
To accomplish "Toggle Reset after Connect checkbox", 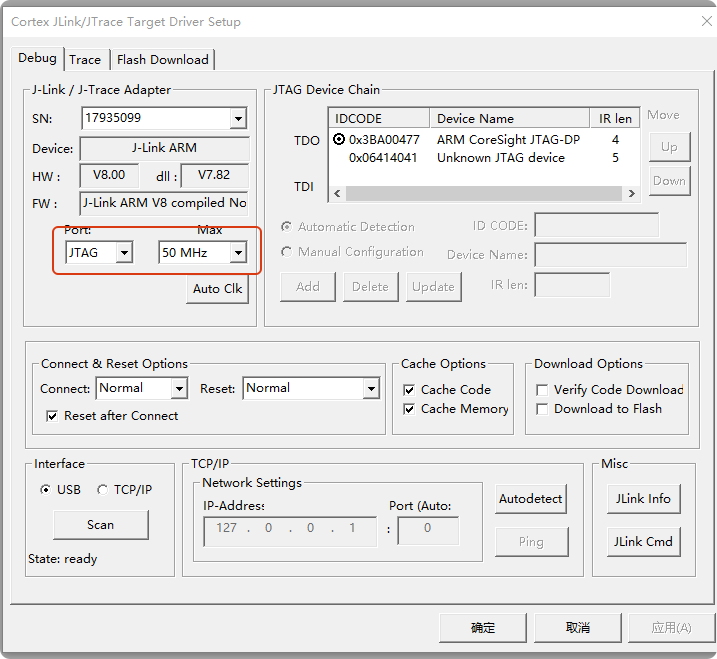I will point(52,416).
